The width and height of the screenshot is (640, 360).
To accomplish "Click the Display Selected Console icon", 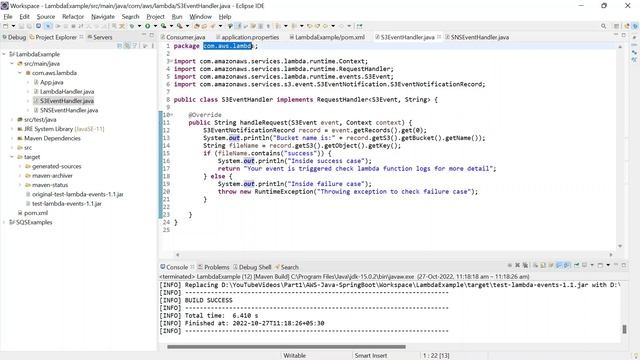I will pos(584,265).
